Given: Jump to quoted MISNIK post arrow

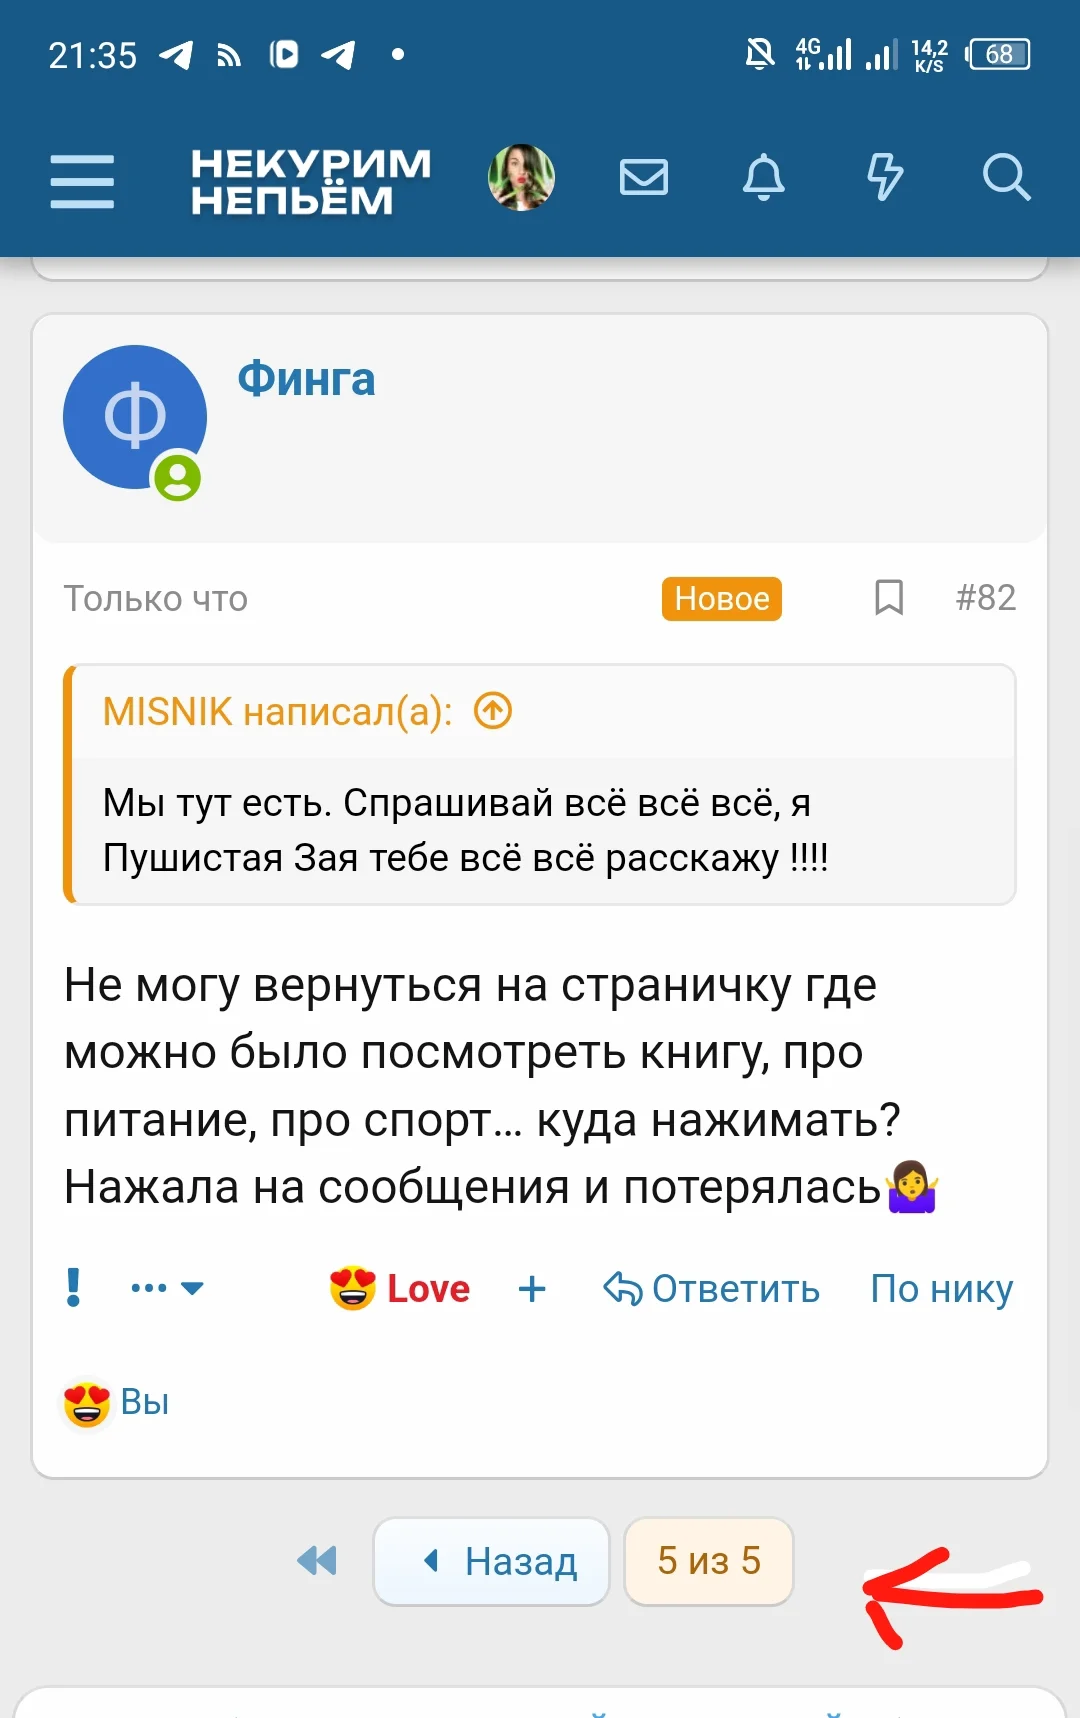Looking at the screenshot, I should coord(492,711).
